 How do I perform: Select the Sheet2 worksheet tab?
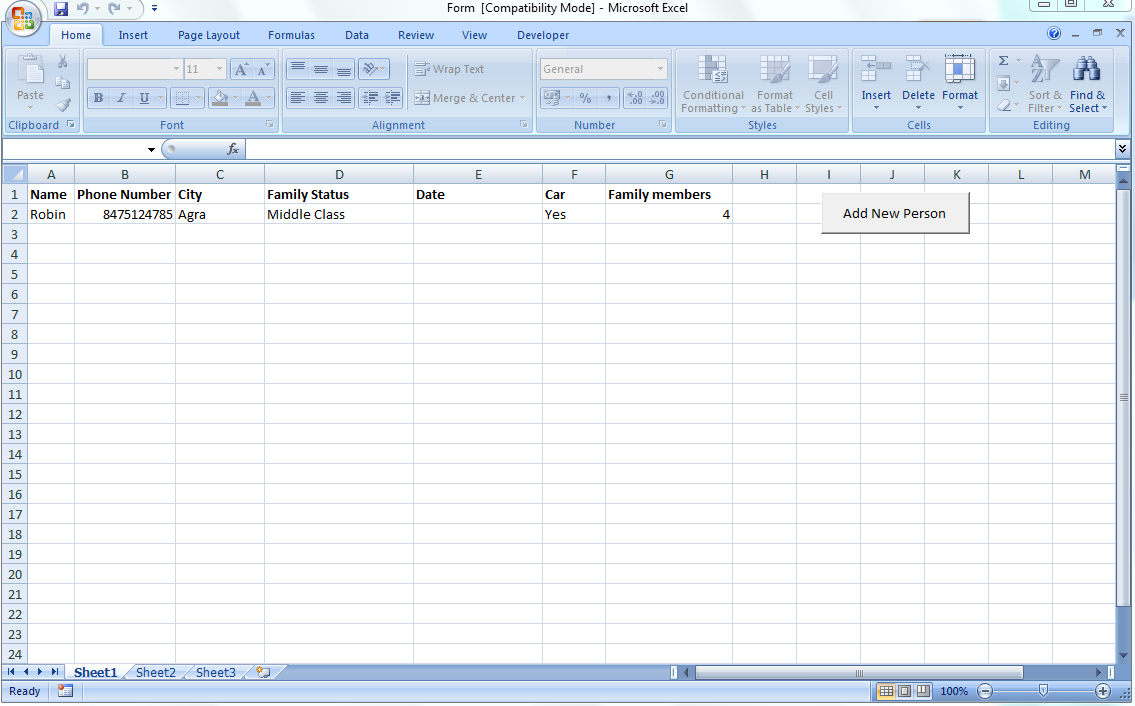pos(155,672)
